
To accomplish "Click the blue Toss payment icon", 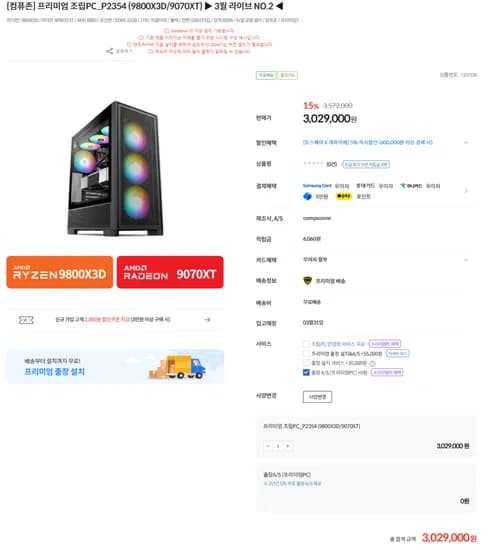I will click(x=307, y=196).
